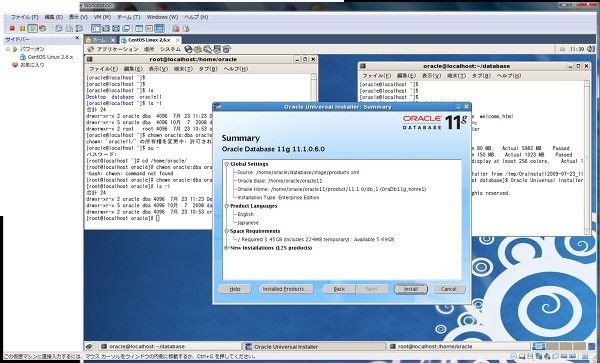The width and height of the screenshot is (600, 363).
Task: Open the mail client icon in GNOME panel
Action: point(198,49)
